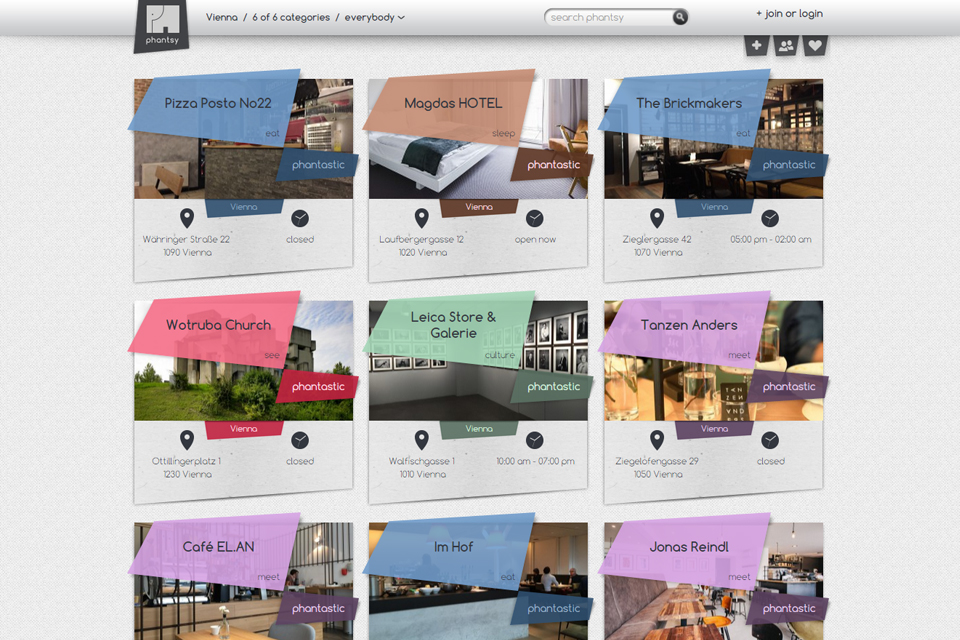The width and height of the screenshot is (960, 640).
Task: Open the heart favorites icon tab
Action: 815,45
